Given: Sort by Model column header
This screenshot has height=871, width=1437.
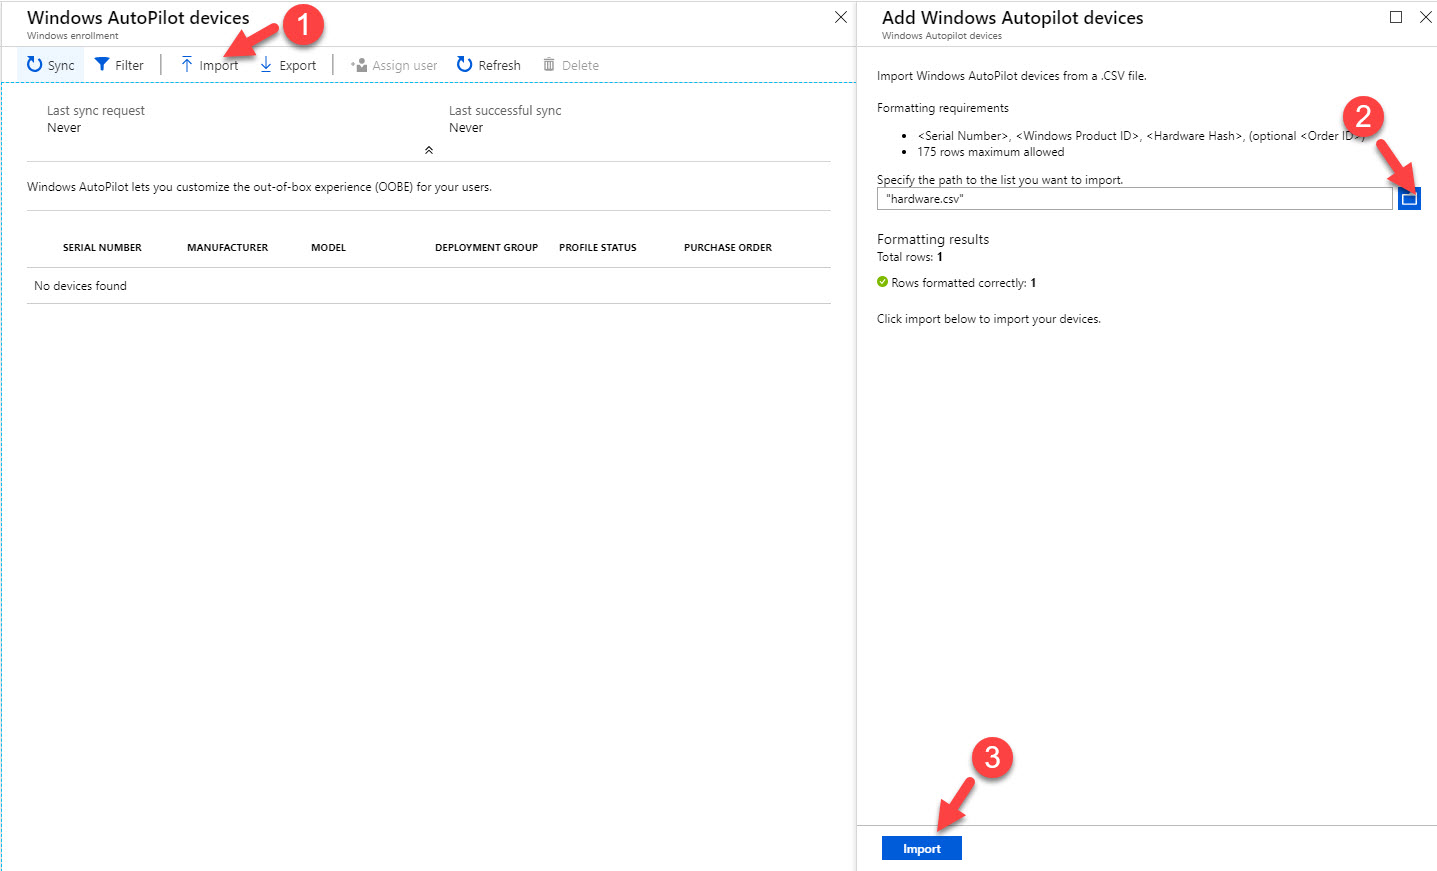Looking at the screenshot, I should [328, 248].
